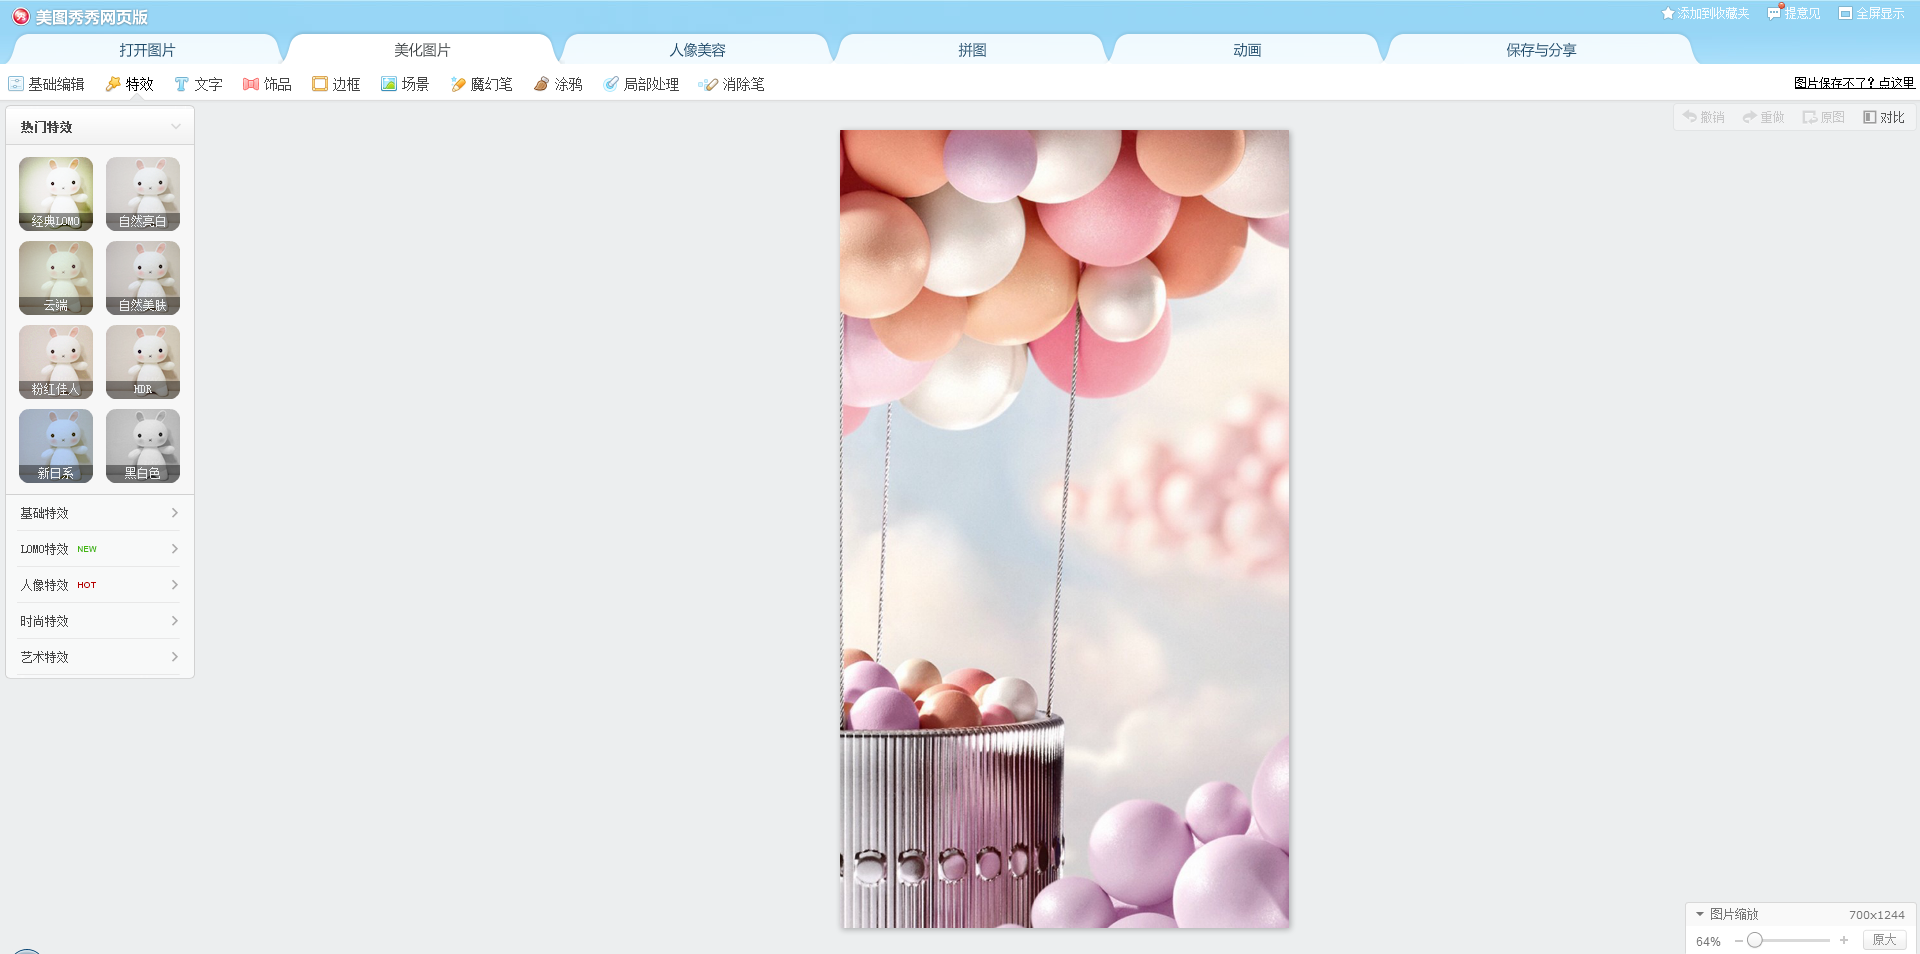Select the 边框 frames tool
The image size is (1920, 954).
(336, 84)
